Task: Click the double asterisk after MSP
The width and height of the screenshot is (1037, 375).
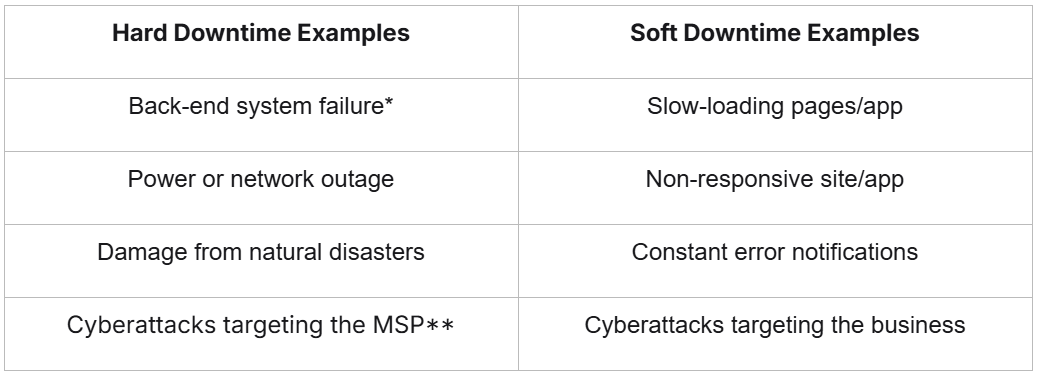Action: tap(440, 325)
